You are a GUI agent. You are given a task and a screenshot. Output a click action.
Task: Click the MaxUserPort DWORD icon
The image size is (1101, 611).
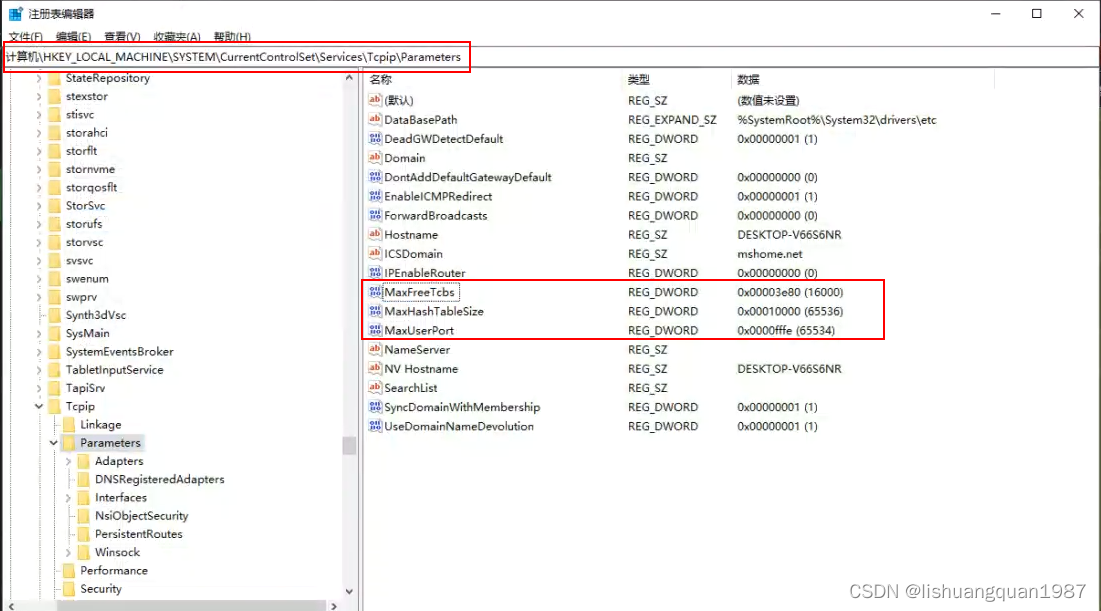click(376, 331)
